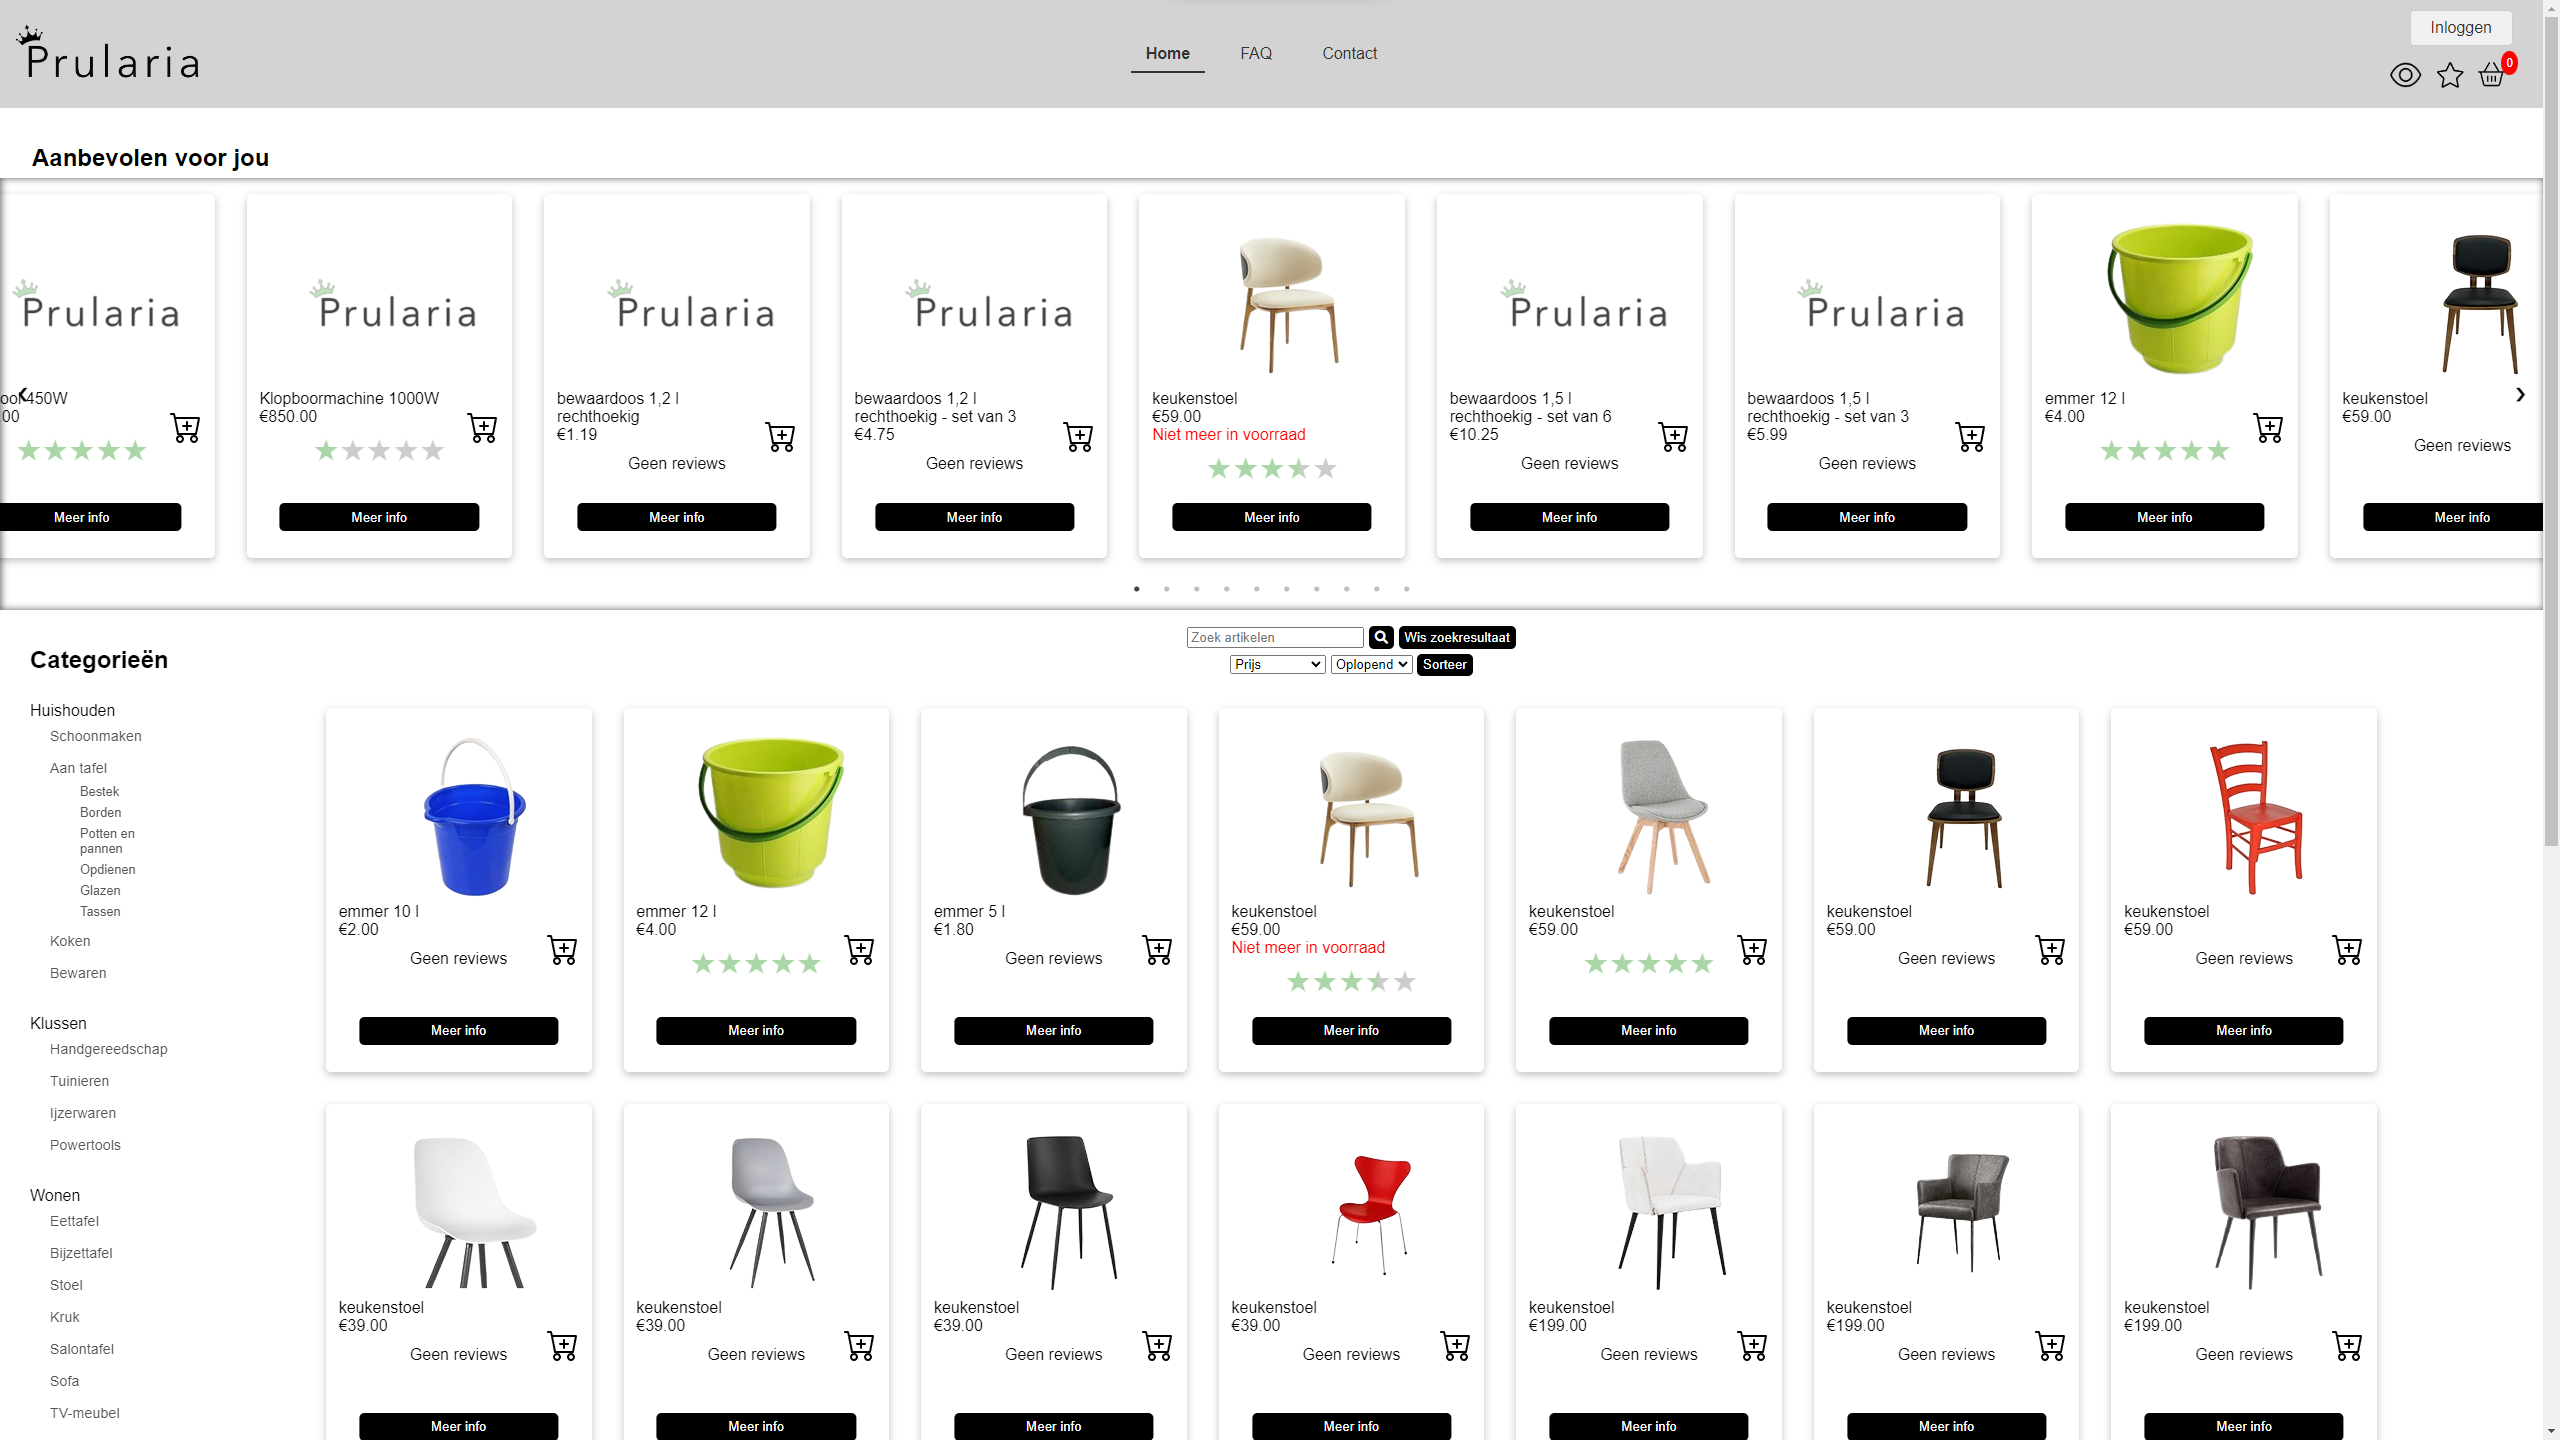The width and height of the screenshot is (2560, 1440).
Task: Click next arrow on recommendations carousel
Action: click(2520, 395)
